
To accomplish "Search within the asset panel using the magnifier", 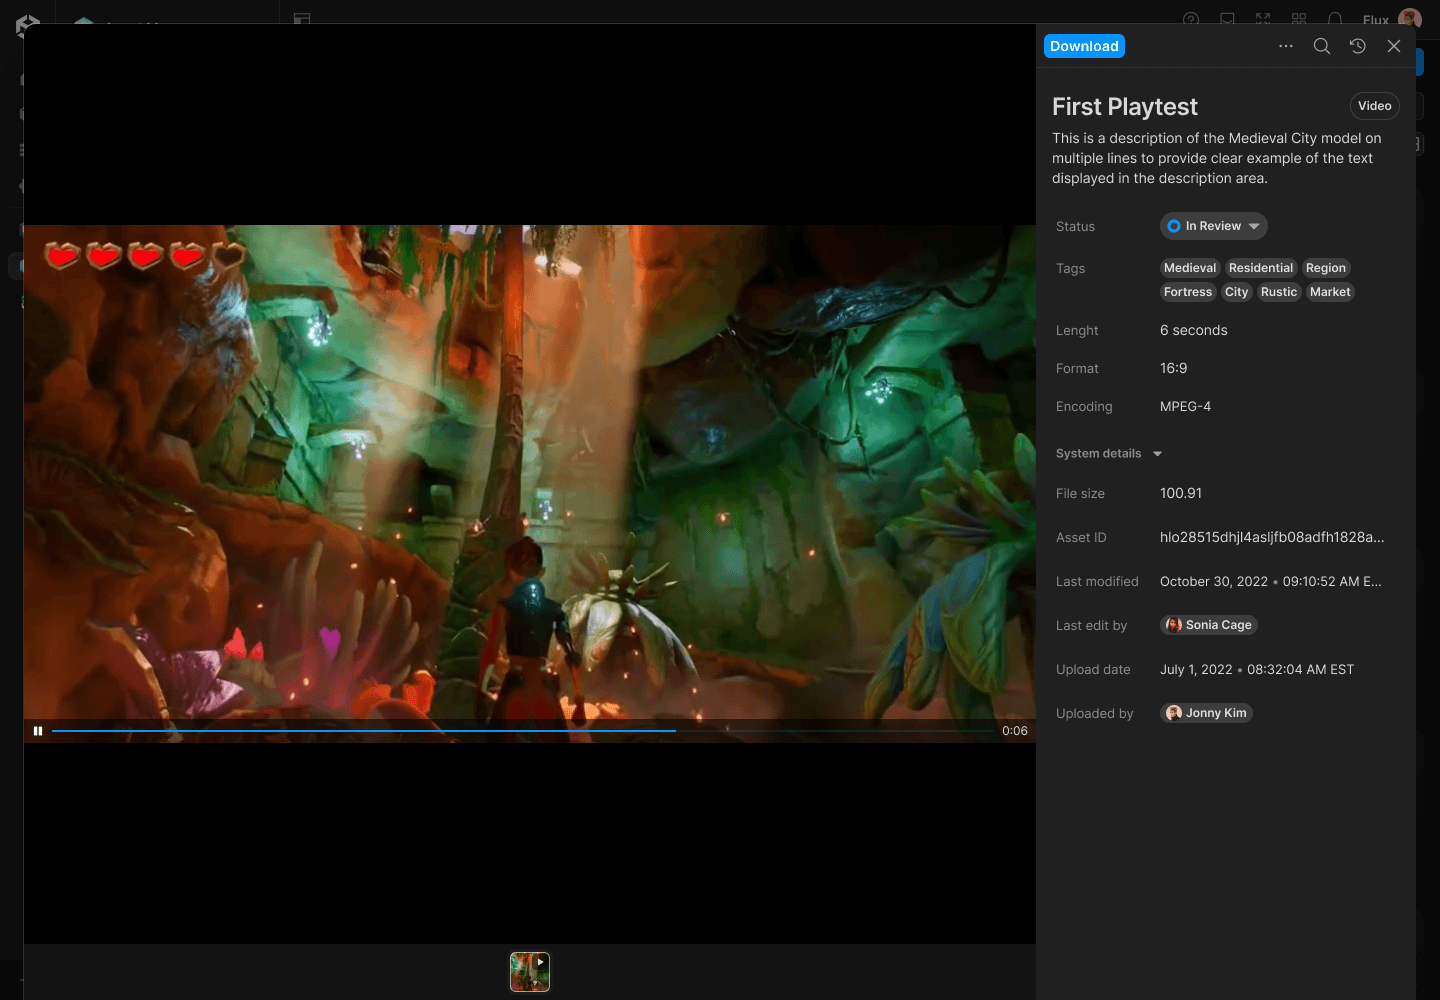I will coord(1321,46).
